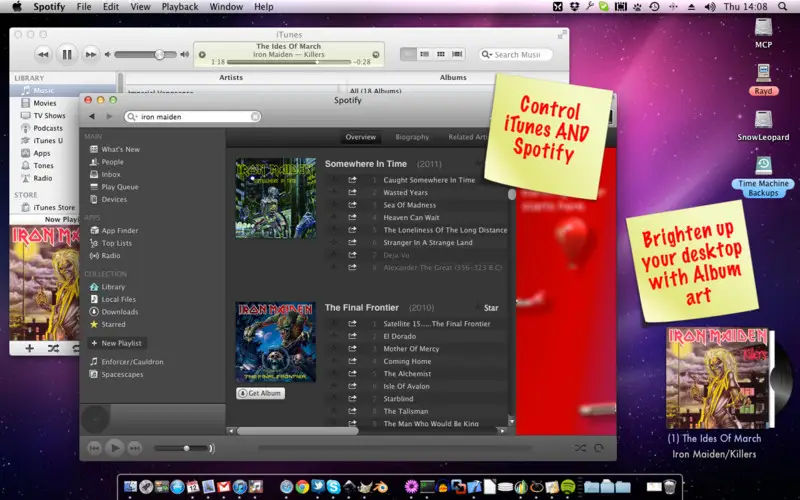Click share icon for Heaven Can Wait
800x500 pixels.
(x=352, y=217)
